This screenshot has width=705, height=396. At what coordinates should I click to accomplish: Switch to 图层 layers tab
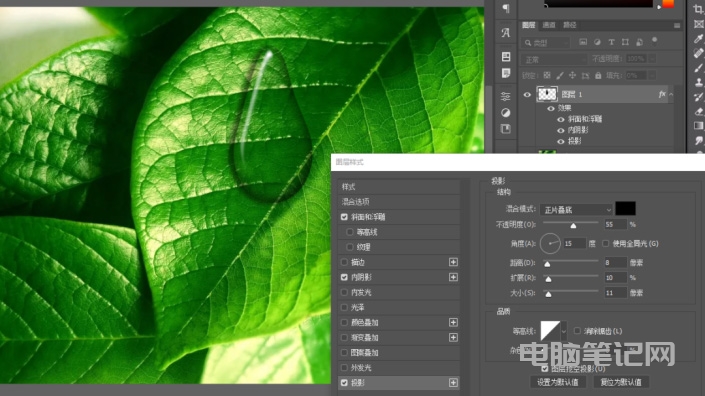529,25
